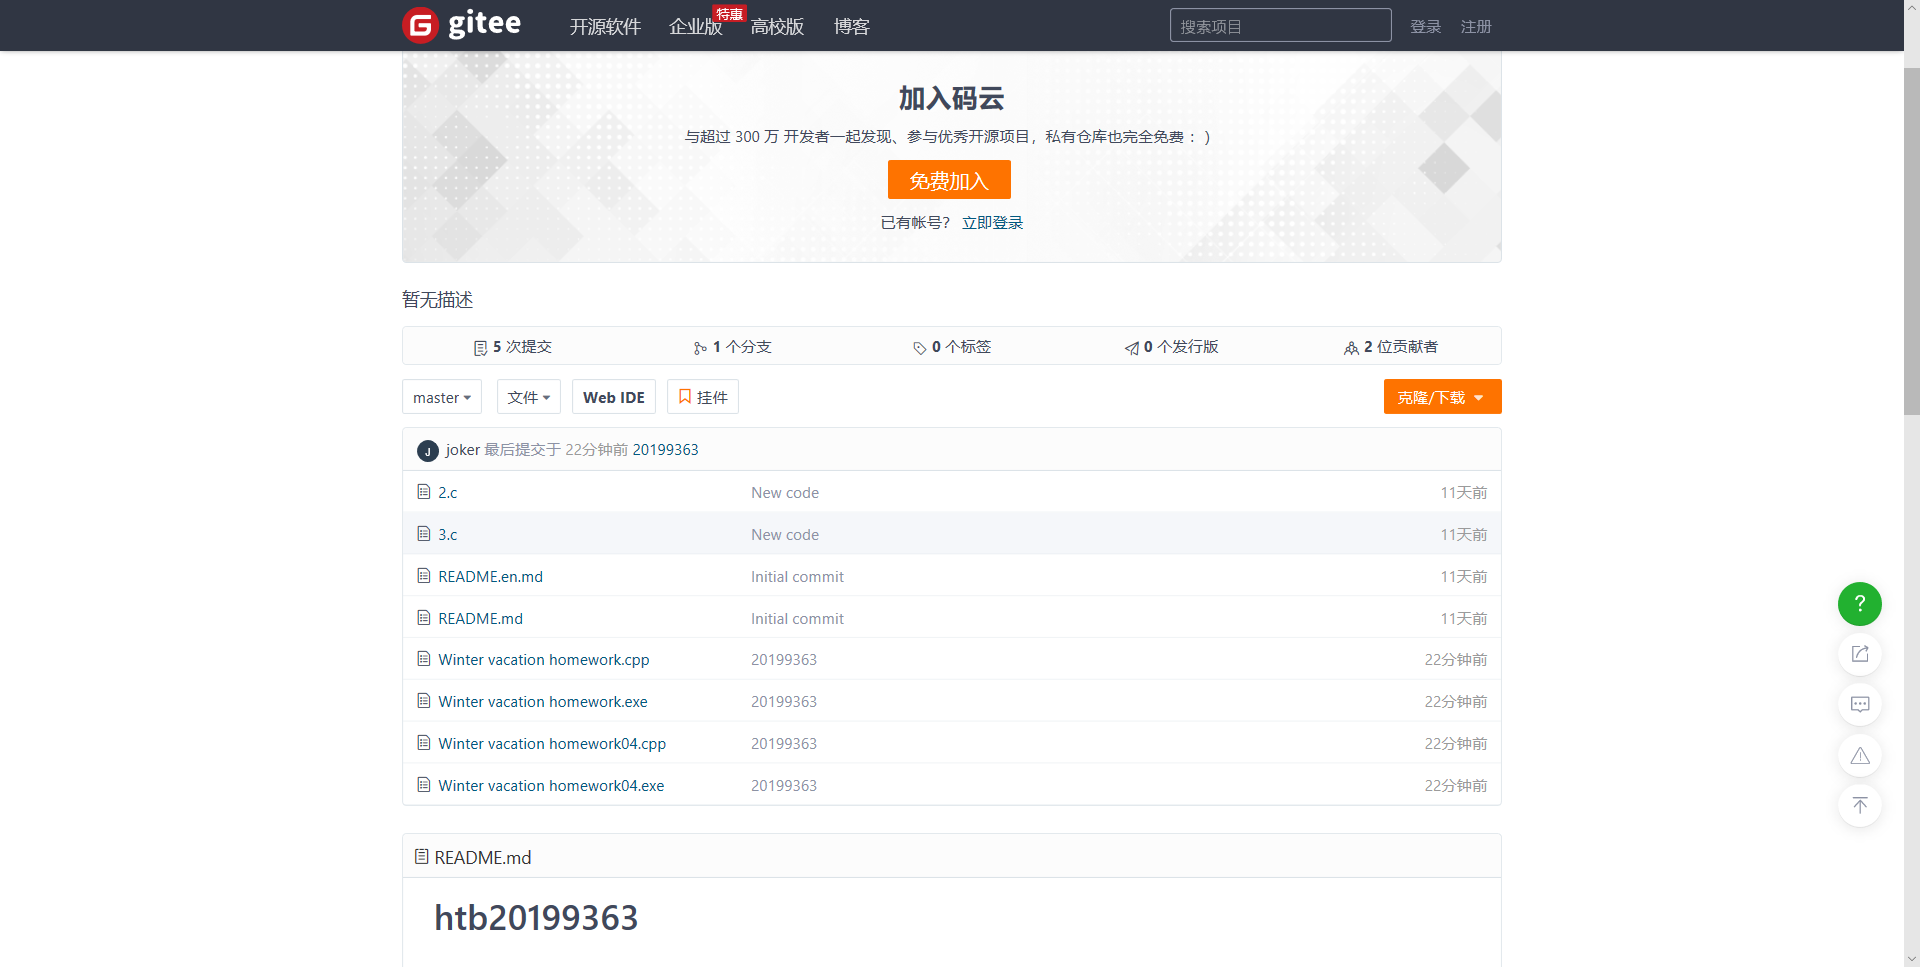View the 0 个发行版 releases
Viewport: 1920px width, 967px height.
[1171, 347]
